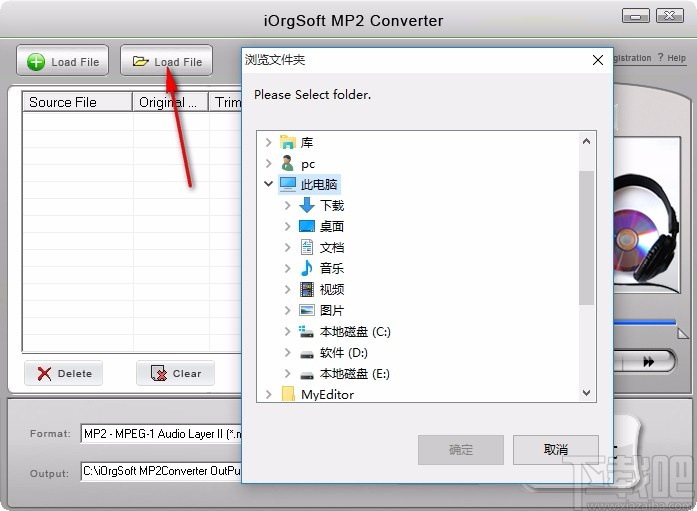The image size is (697, 511).
Task: Expand the 视频 videos folder
Action: coord(288,289)
